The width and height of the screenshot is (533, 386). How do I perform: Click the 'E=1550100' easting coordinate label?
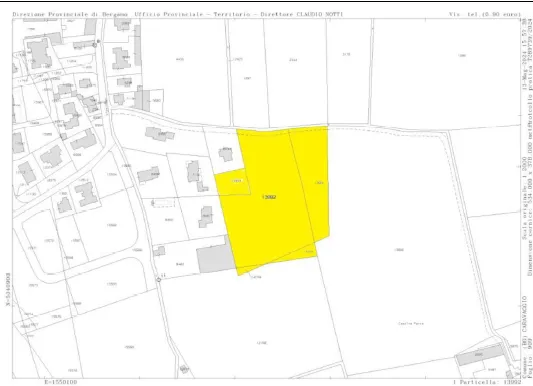click(61, 382)
